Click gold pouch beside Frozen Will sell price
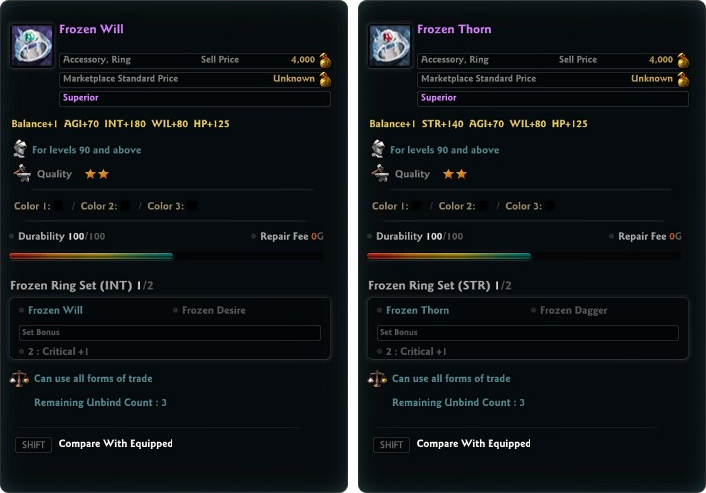 (325, 60)
